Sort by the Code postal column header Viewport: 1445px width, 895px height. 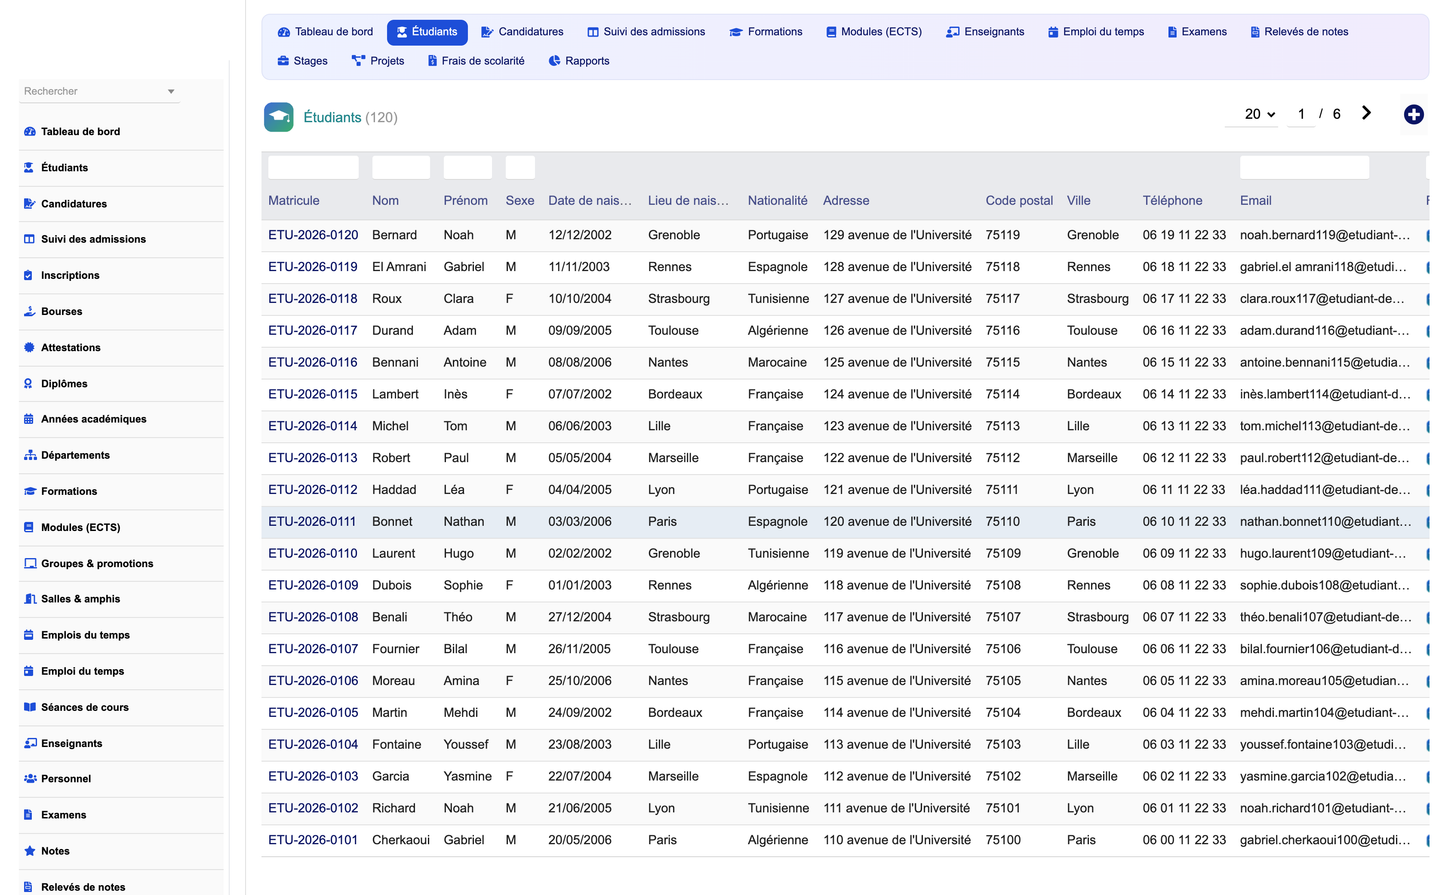pyautogui.click(x=1019, y=201)
